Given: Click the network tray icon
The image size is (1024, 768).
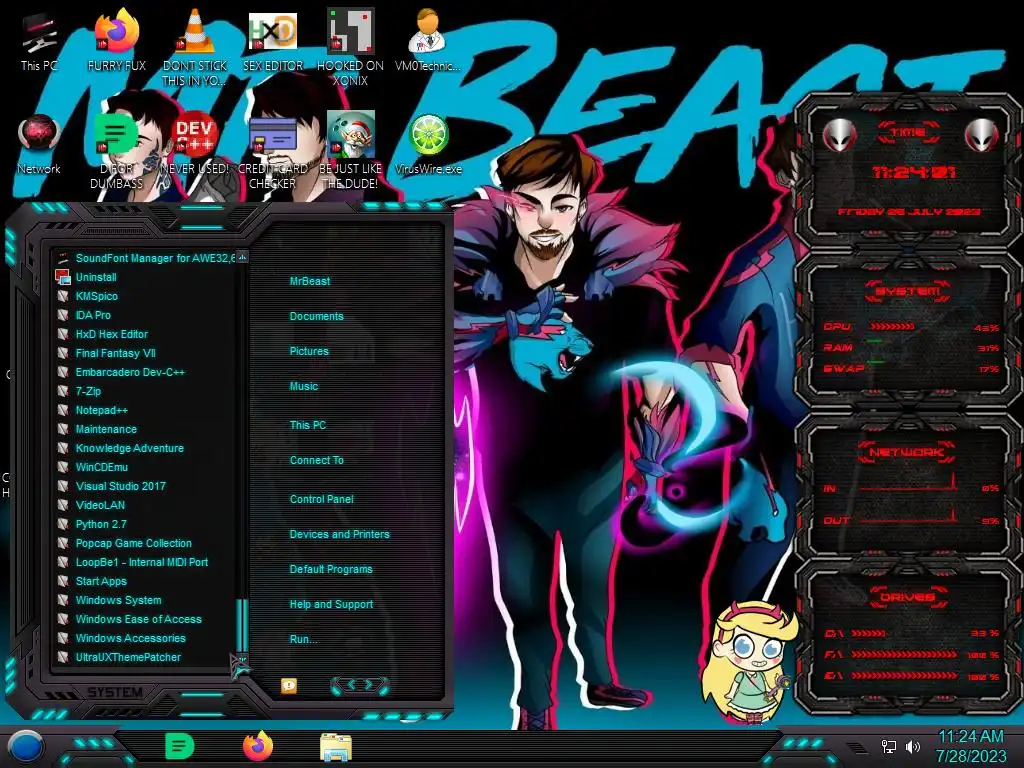Looking at the screenshot, I should [889, 746].
